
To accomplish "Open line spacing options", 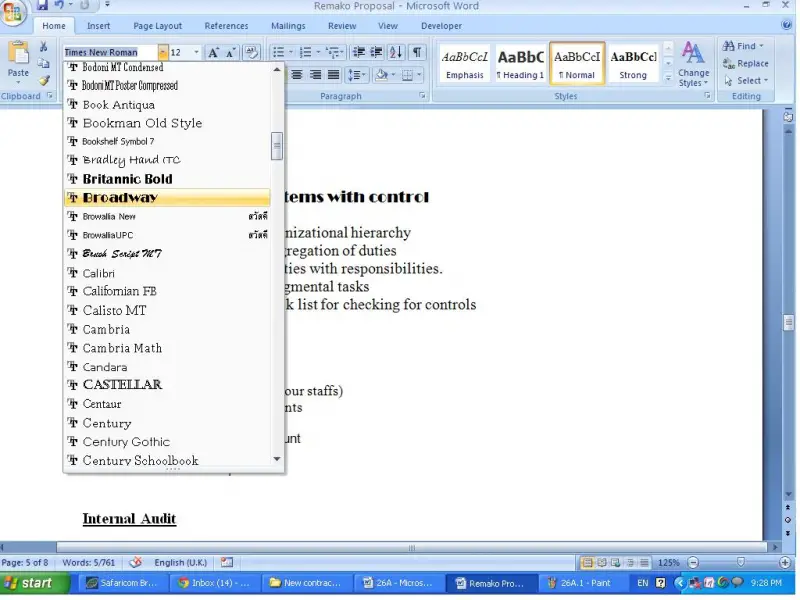I will [356, 76].
